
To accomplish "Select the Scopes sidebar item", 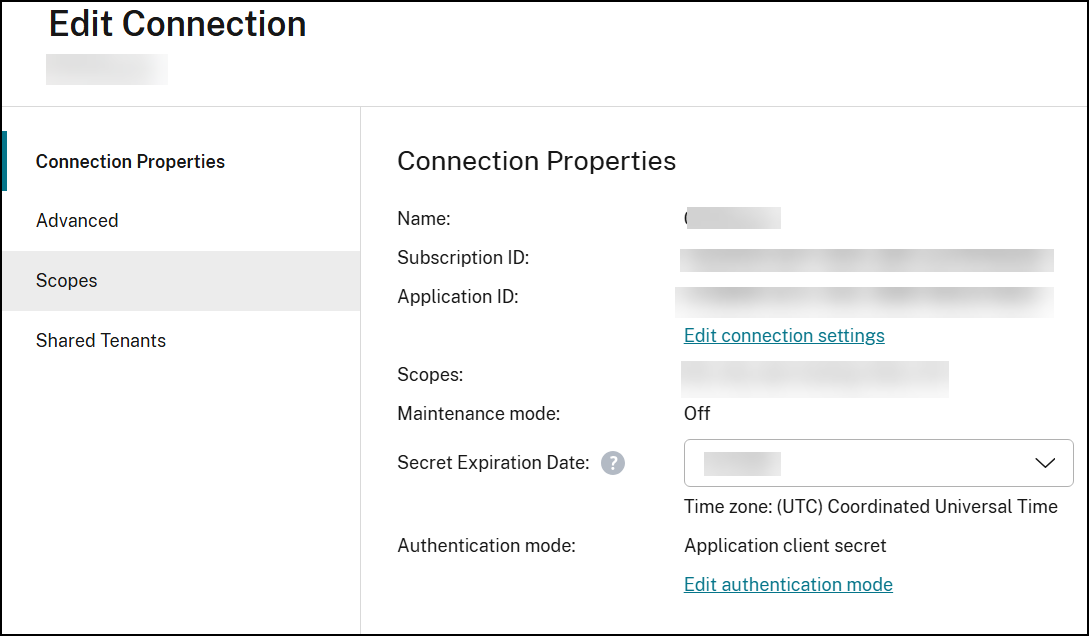I will pos(67,281).
